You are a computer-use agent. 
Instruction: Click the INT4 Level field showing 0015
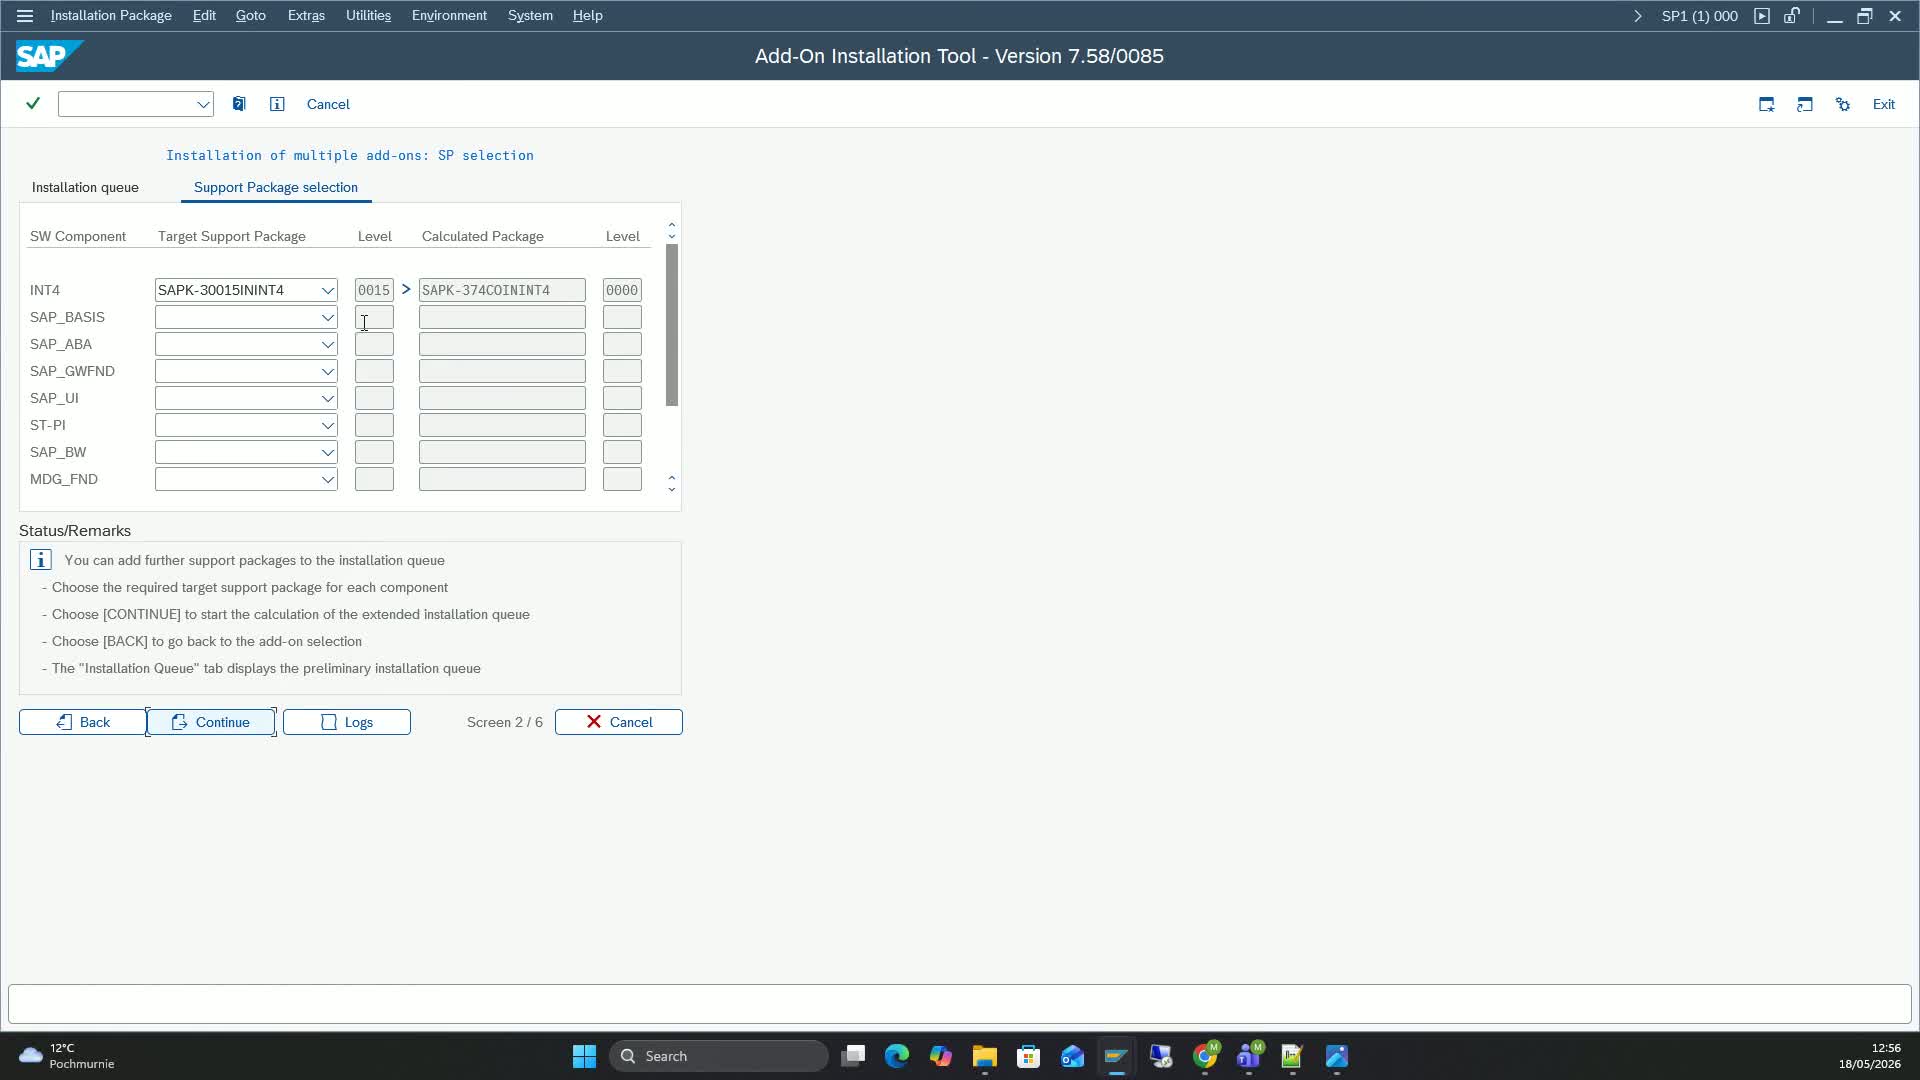(374, 290)
